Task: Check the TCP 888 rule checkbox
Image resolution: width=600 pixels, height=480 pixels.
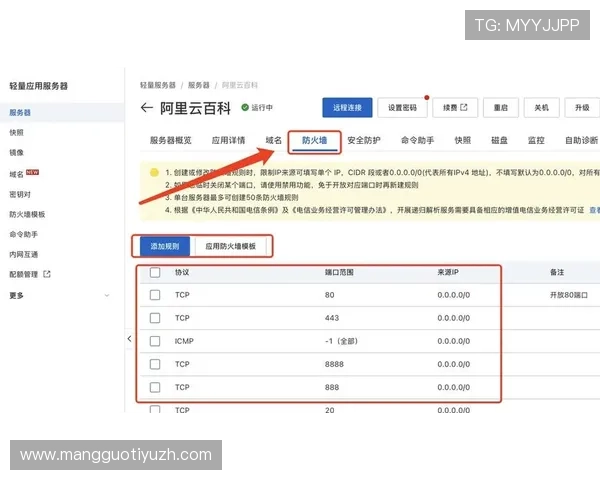Action: (155, 387)
